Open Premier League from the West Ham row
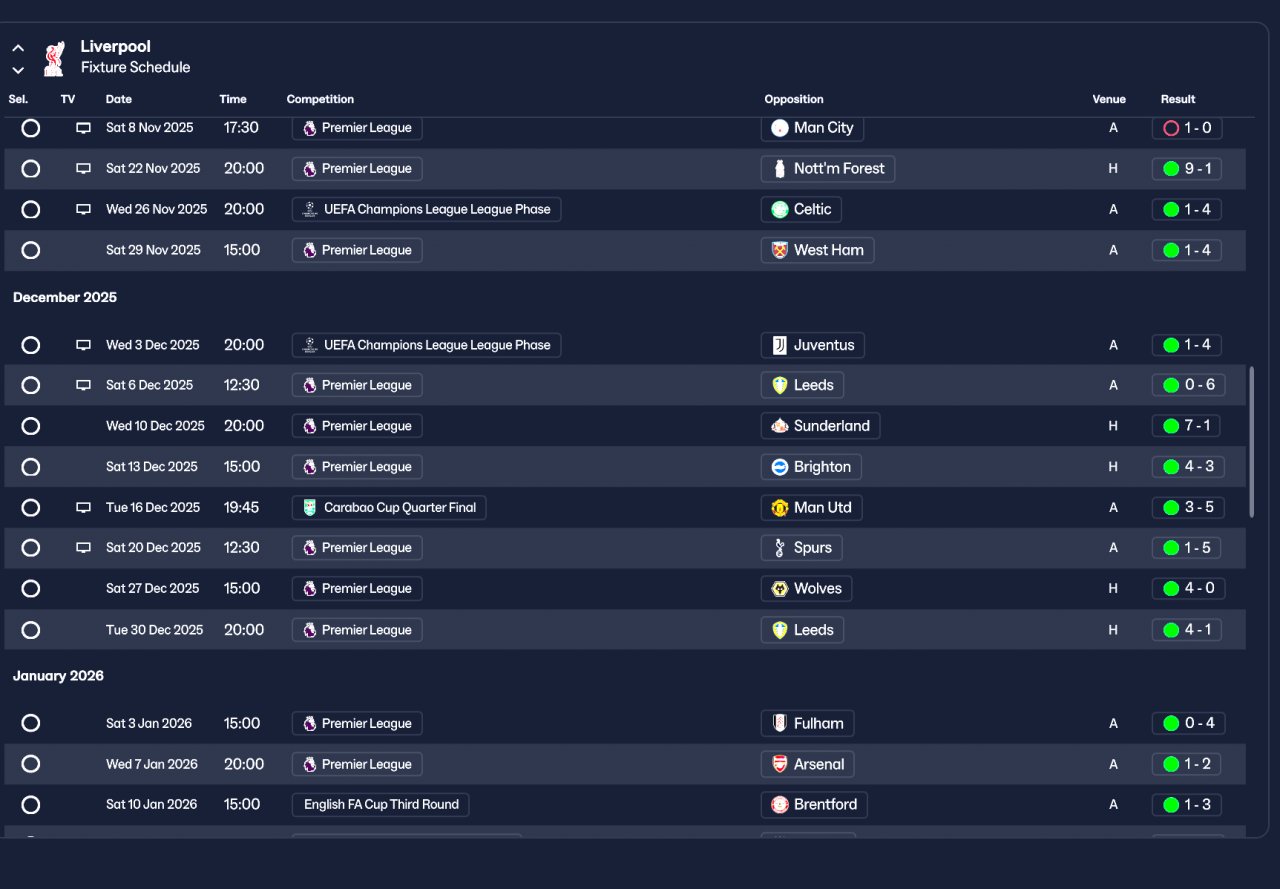1280x889 pixels. coord(357,250)
